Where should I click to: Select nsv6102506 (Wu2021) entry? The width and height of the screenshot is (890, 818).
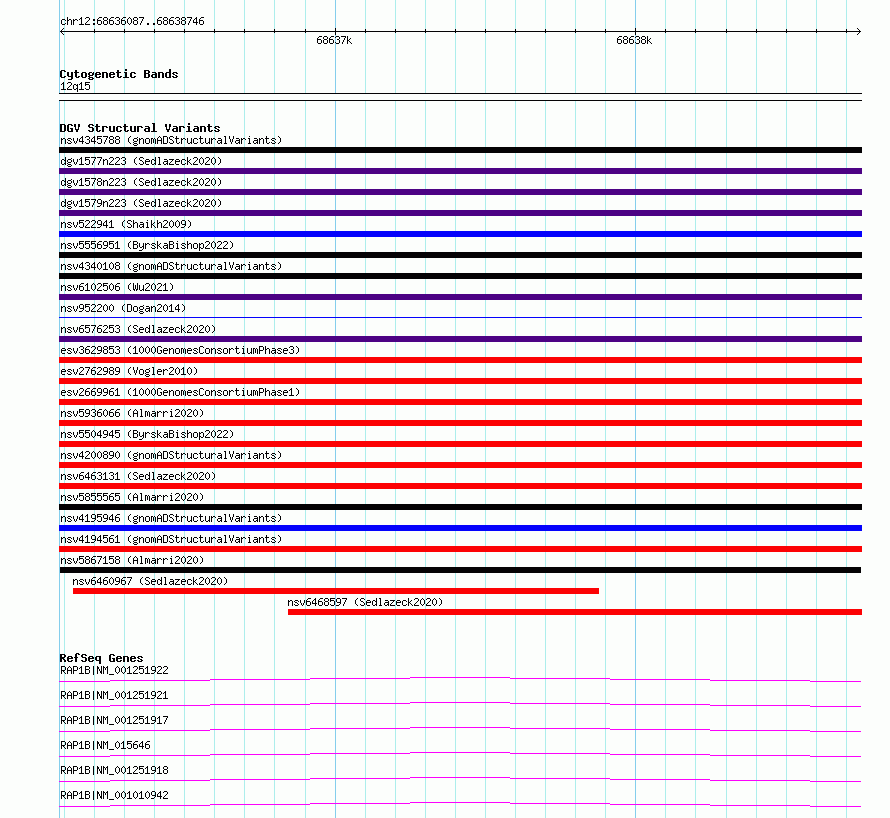click(x=117, y=287)
